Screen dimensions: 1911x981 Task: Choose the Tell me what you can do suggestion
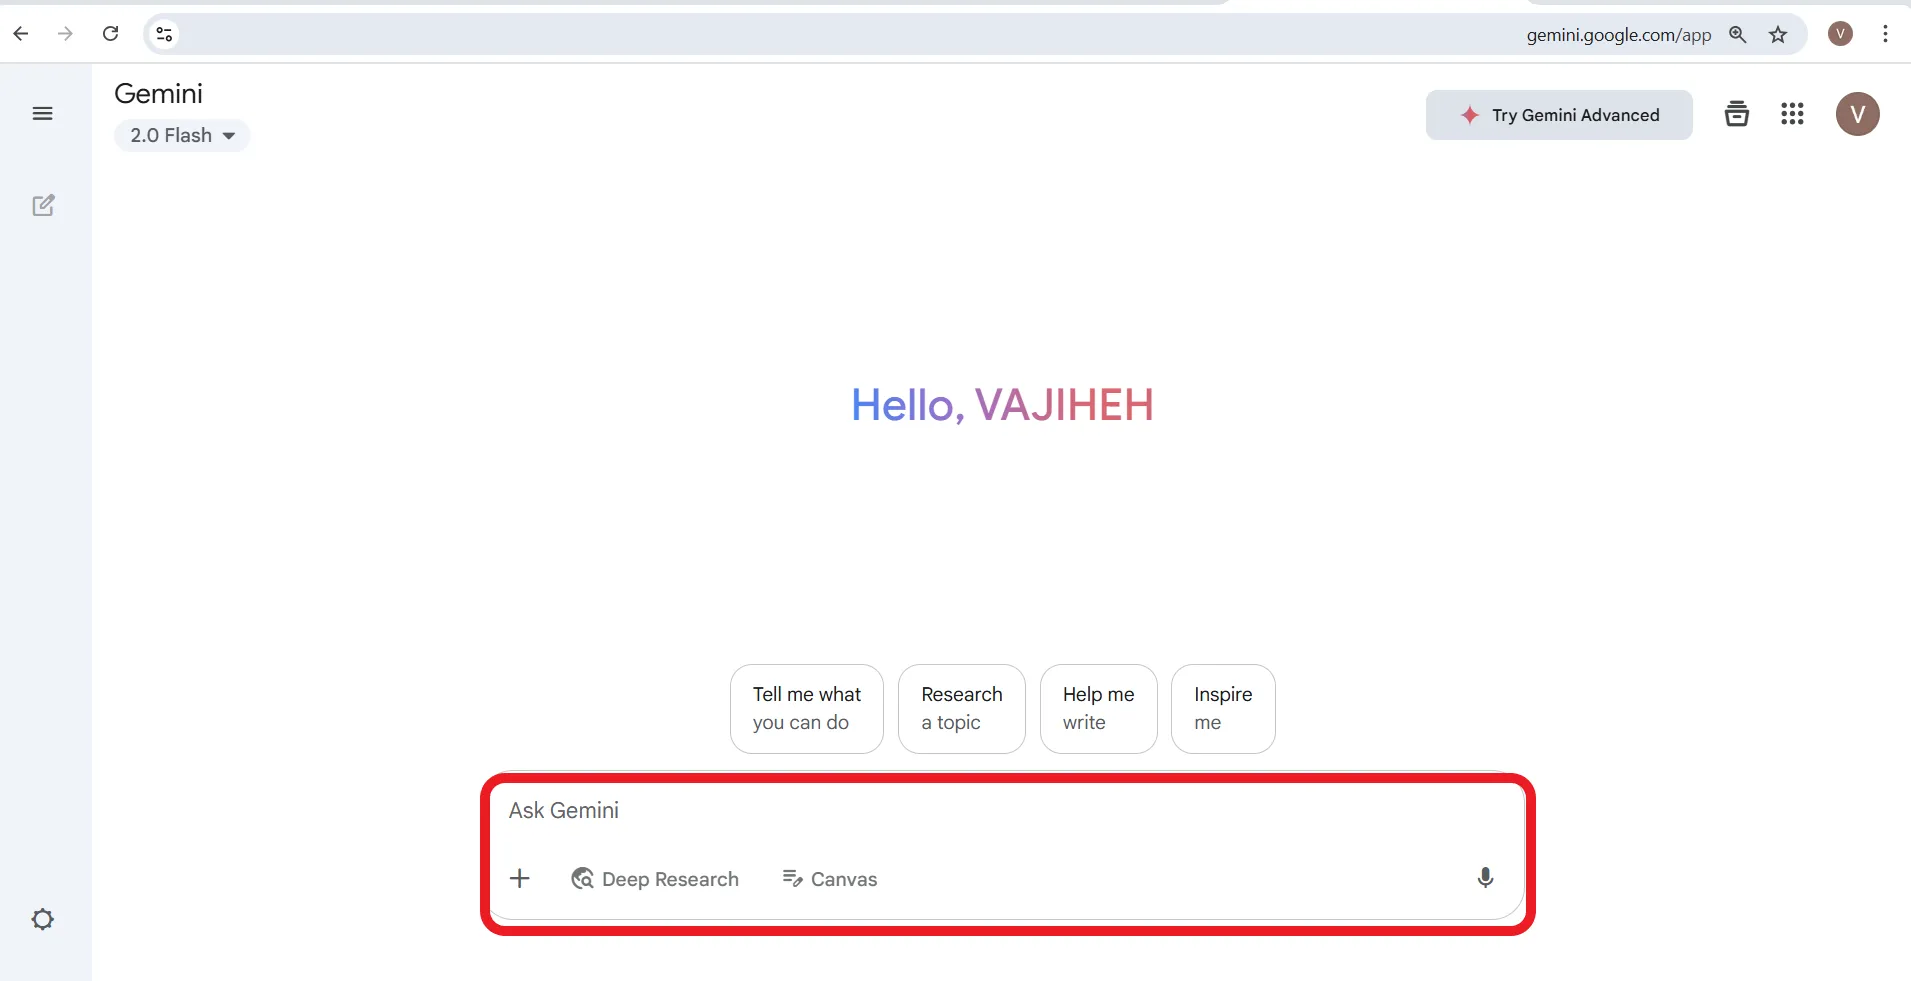click(x=807, y=709)
